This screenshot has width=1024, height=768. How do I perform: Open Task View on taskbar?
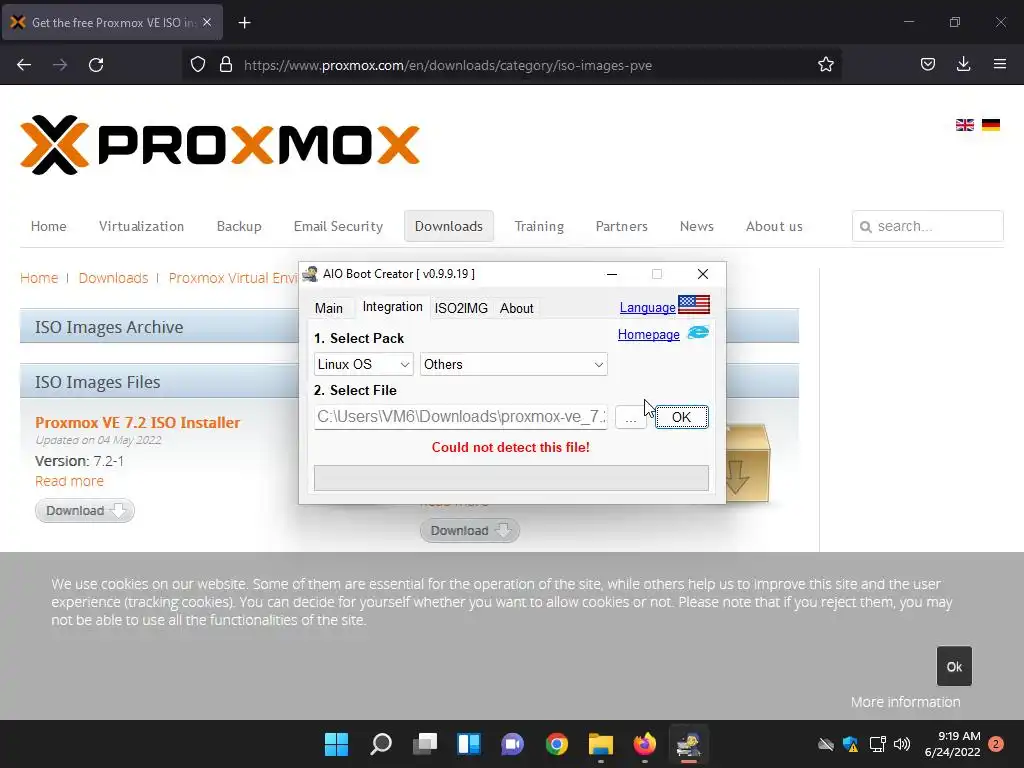(x=425, y=744)
